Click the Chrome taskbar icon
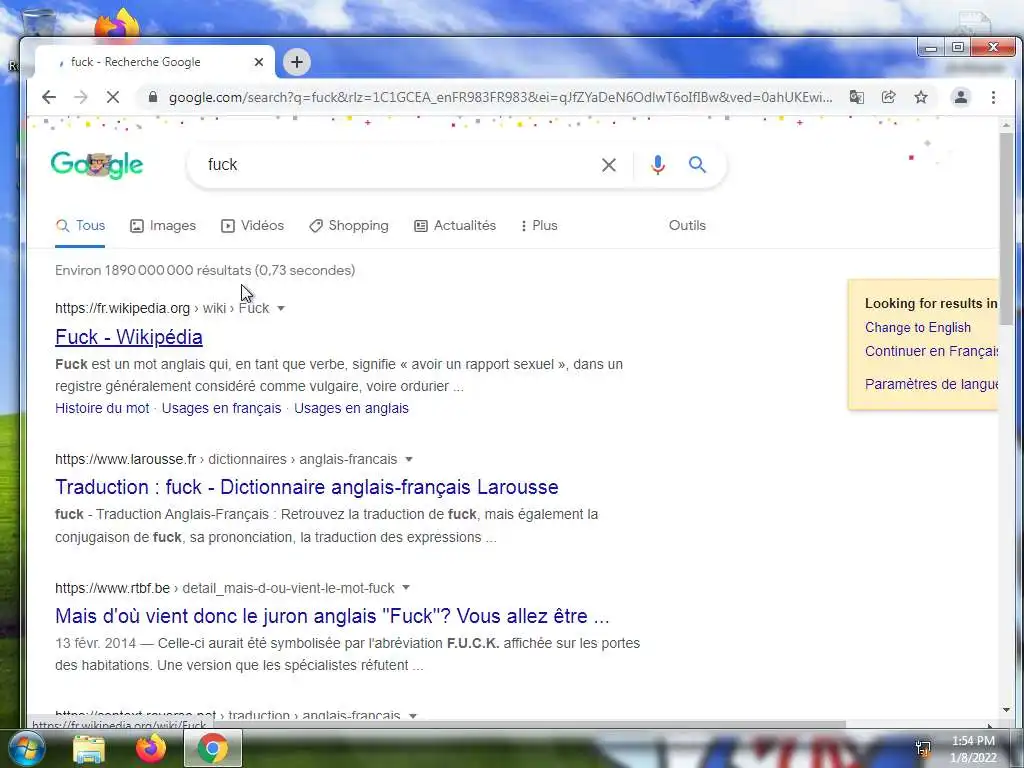The height and width of the screenshot is (768, 1024). [212, 748]
